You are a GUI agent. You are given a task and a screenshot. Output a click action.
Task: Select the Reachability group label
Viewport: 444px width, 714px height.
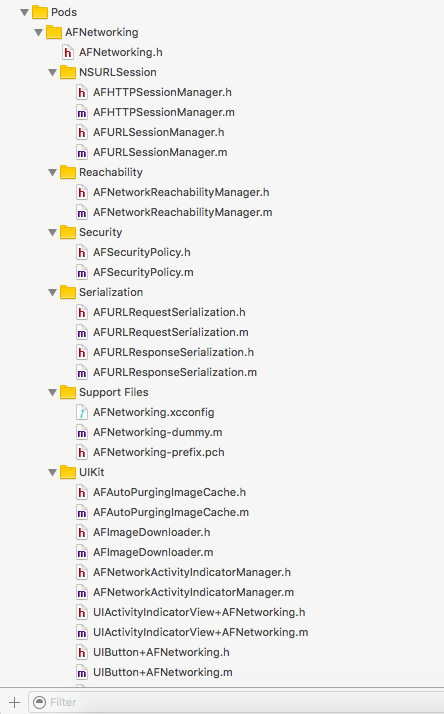111,172
